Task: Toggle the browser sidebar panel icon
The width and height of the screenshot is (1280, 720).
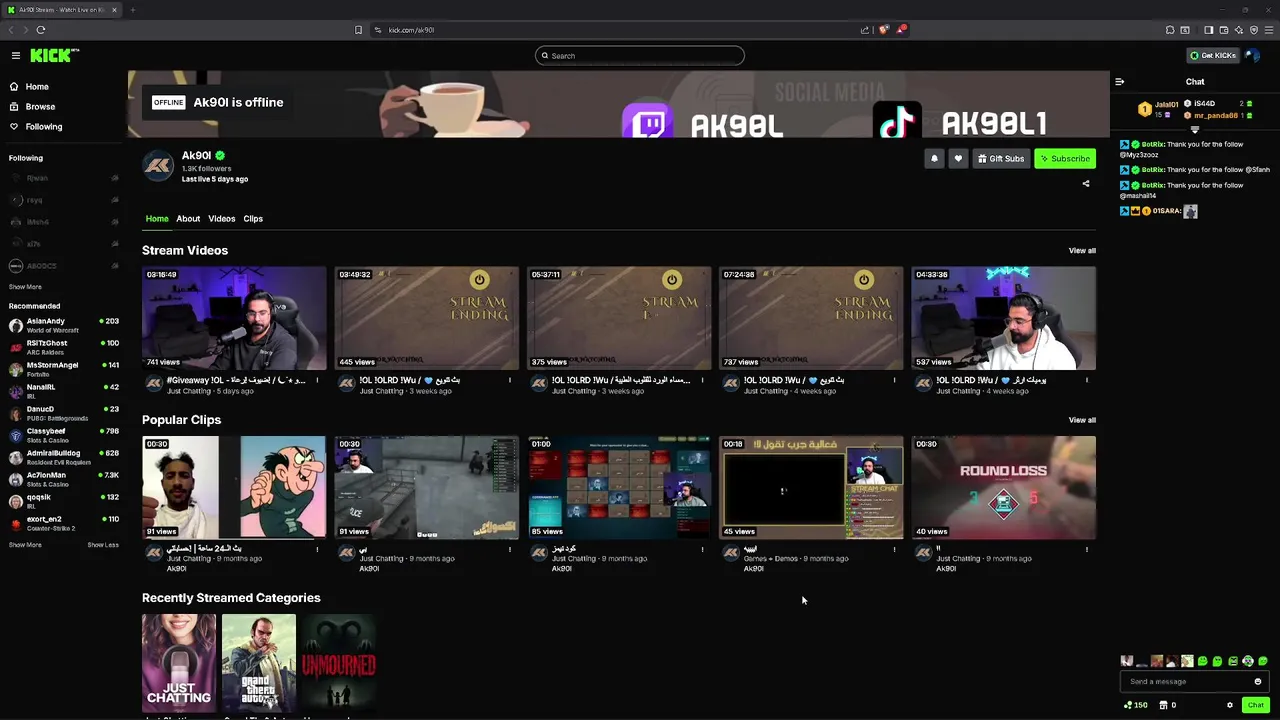Action: click(1208, 30)
